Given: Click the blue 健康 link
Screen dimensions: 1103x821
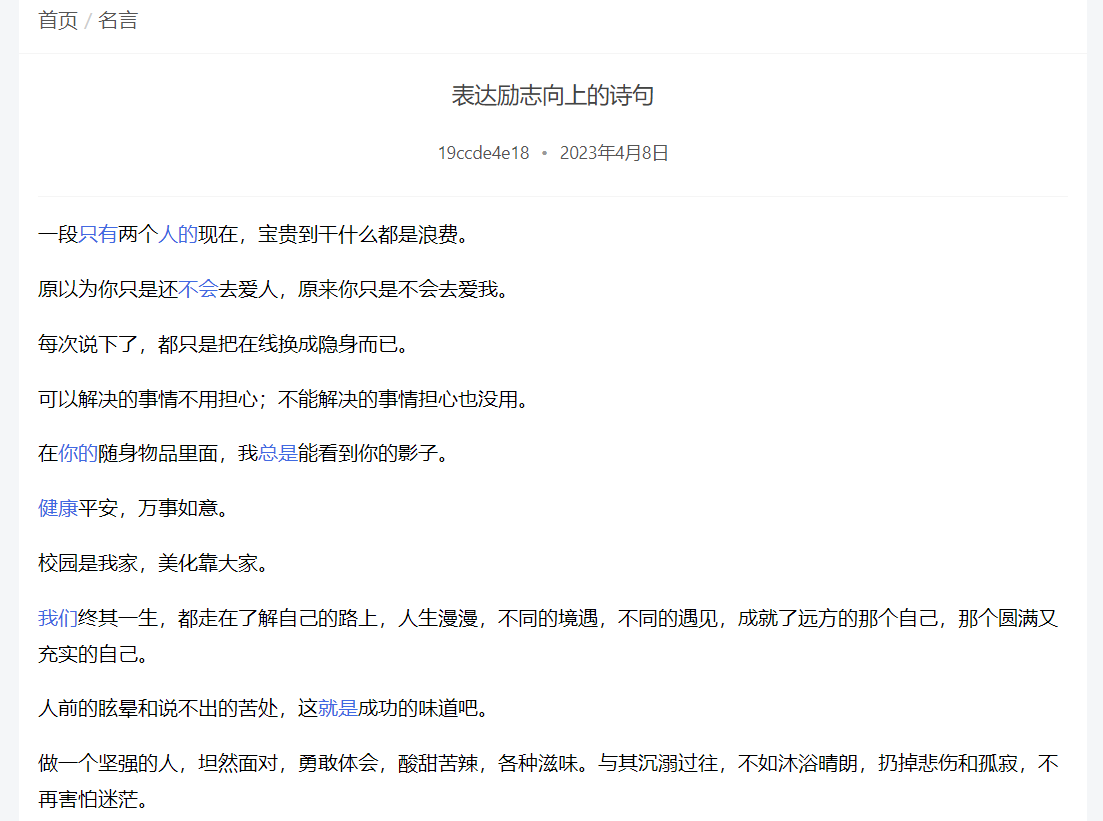Looking at the screenshot, I should tap(58, 508).
